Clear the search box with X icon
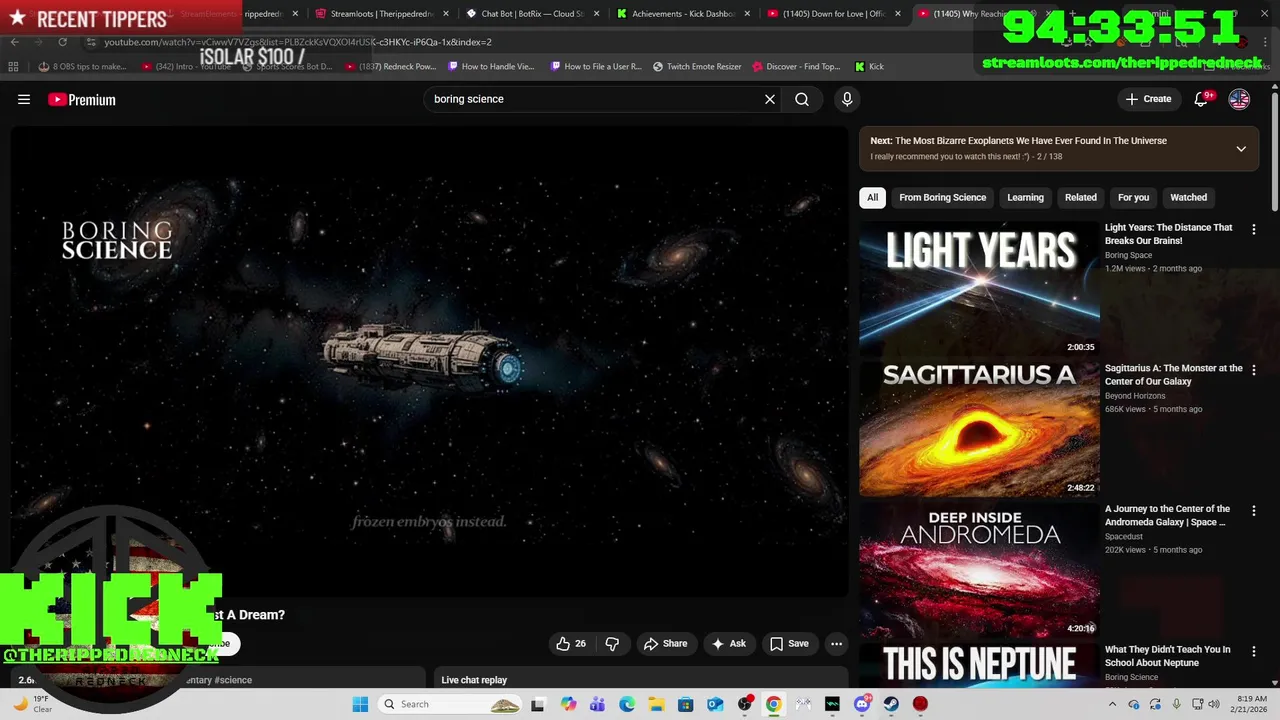The height and width of the screenshot is (720, 1280). click(x=770, y=99)
